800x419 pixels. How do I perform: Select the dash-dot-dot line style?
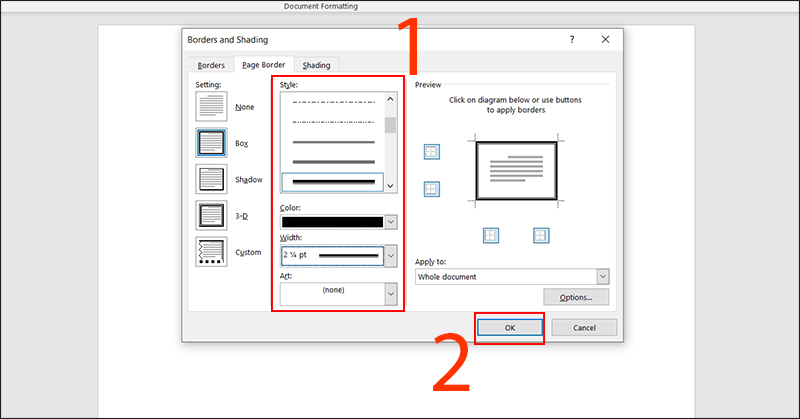click(x=333, y=122)
